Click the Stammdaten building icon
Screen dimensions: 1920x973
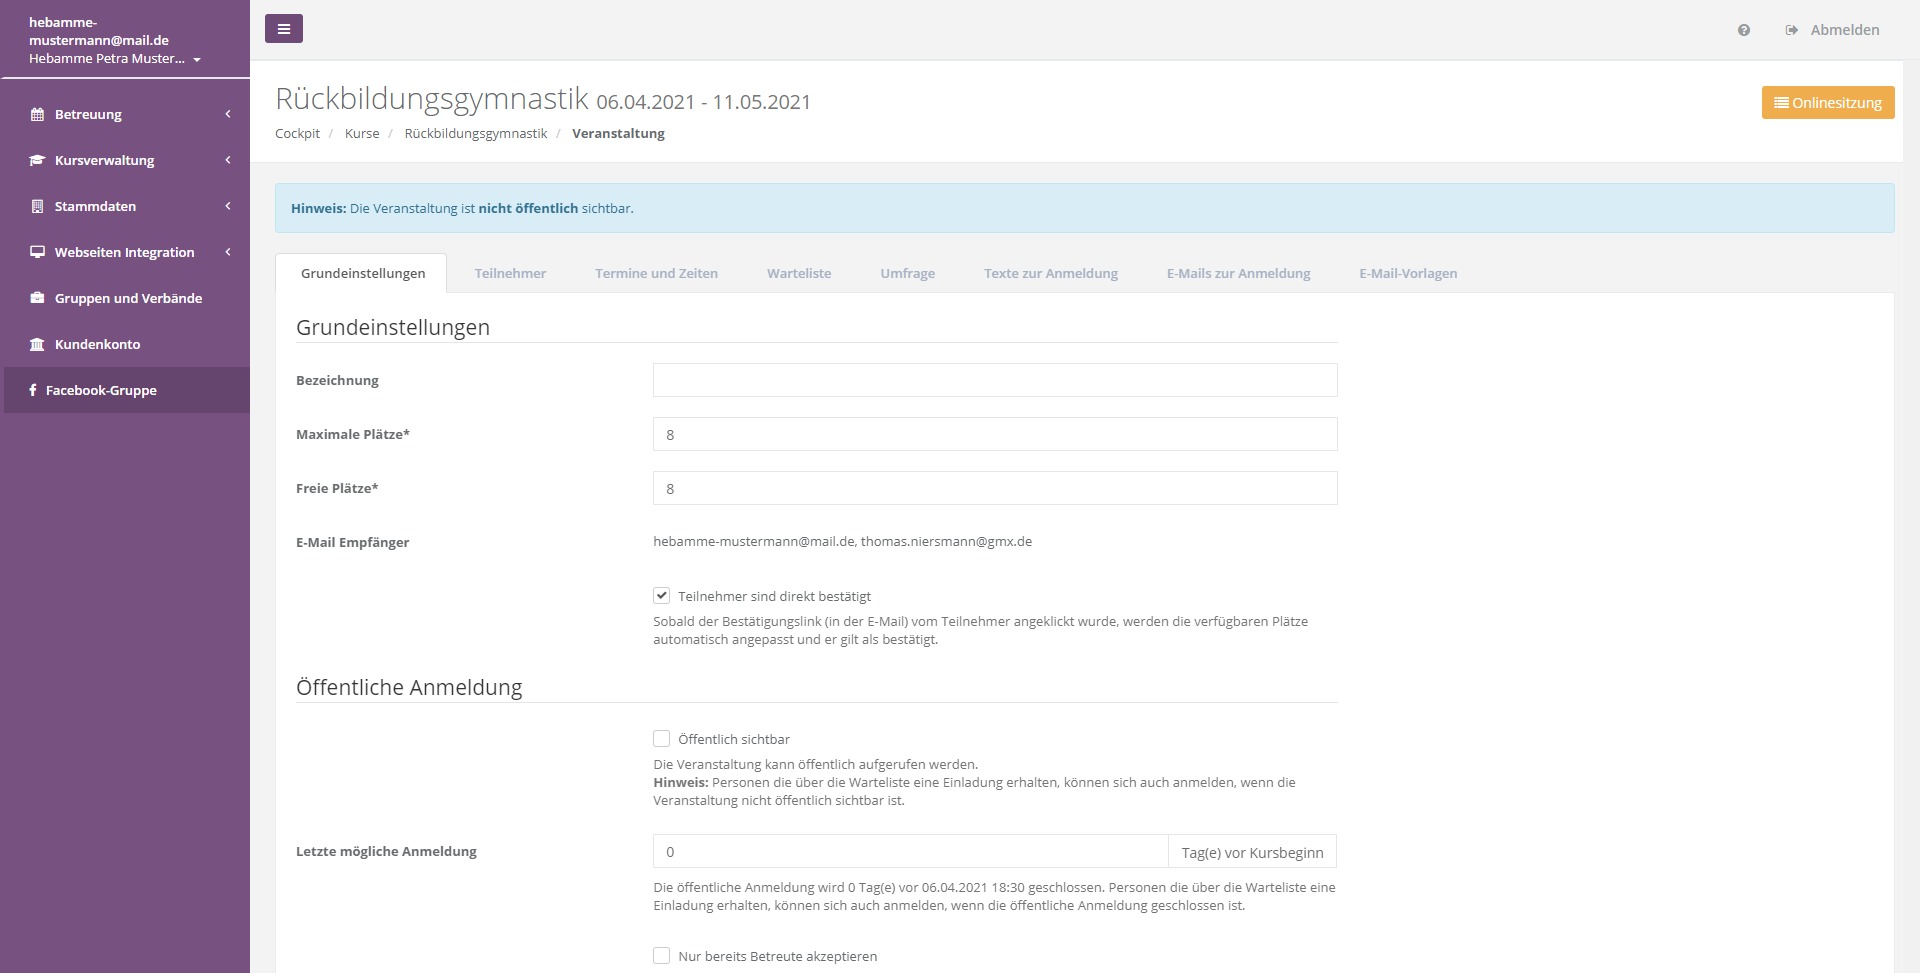[x=37, y=206]
